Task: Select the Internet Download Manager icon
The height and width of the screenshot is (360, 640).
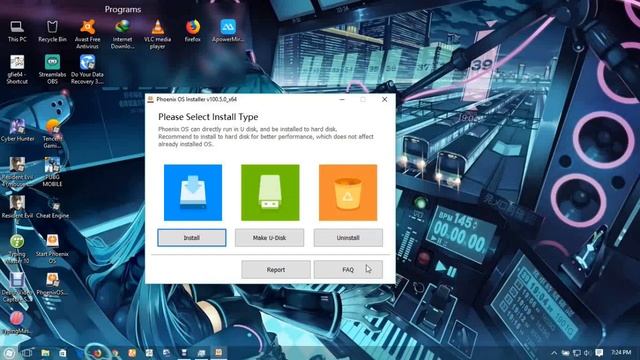Action: (x=122, y=34)
